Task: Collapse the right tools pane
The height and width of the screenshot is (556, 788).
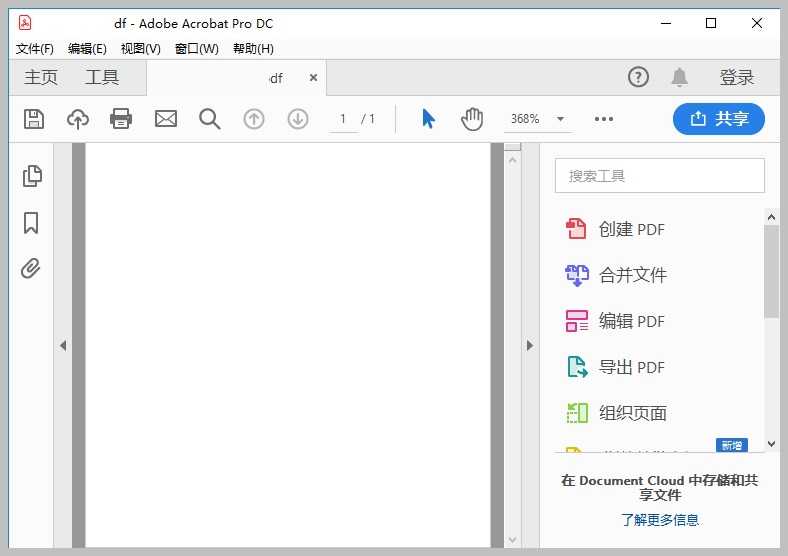Action: [530, 346]
